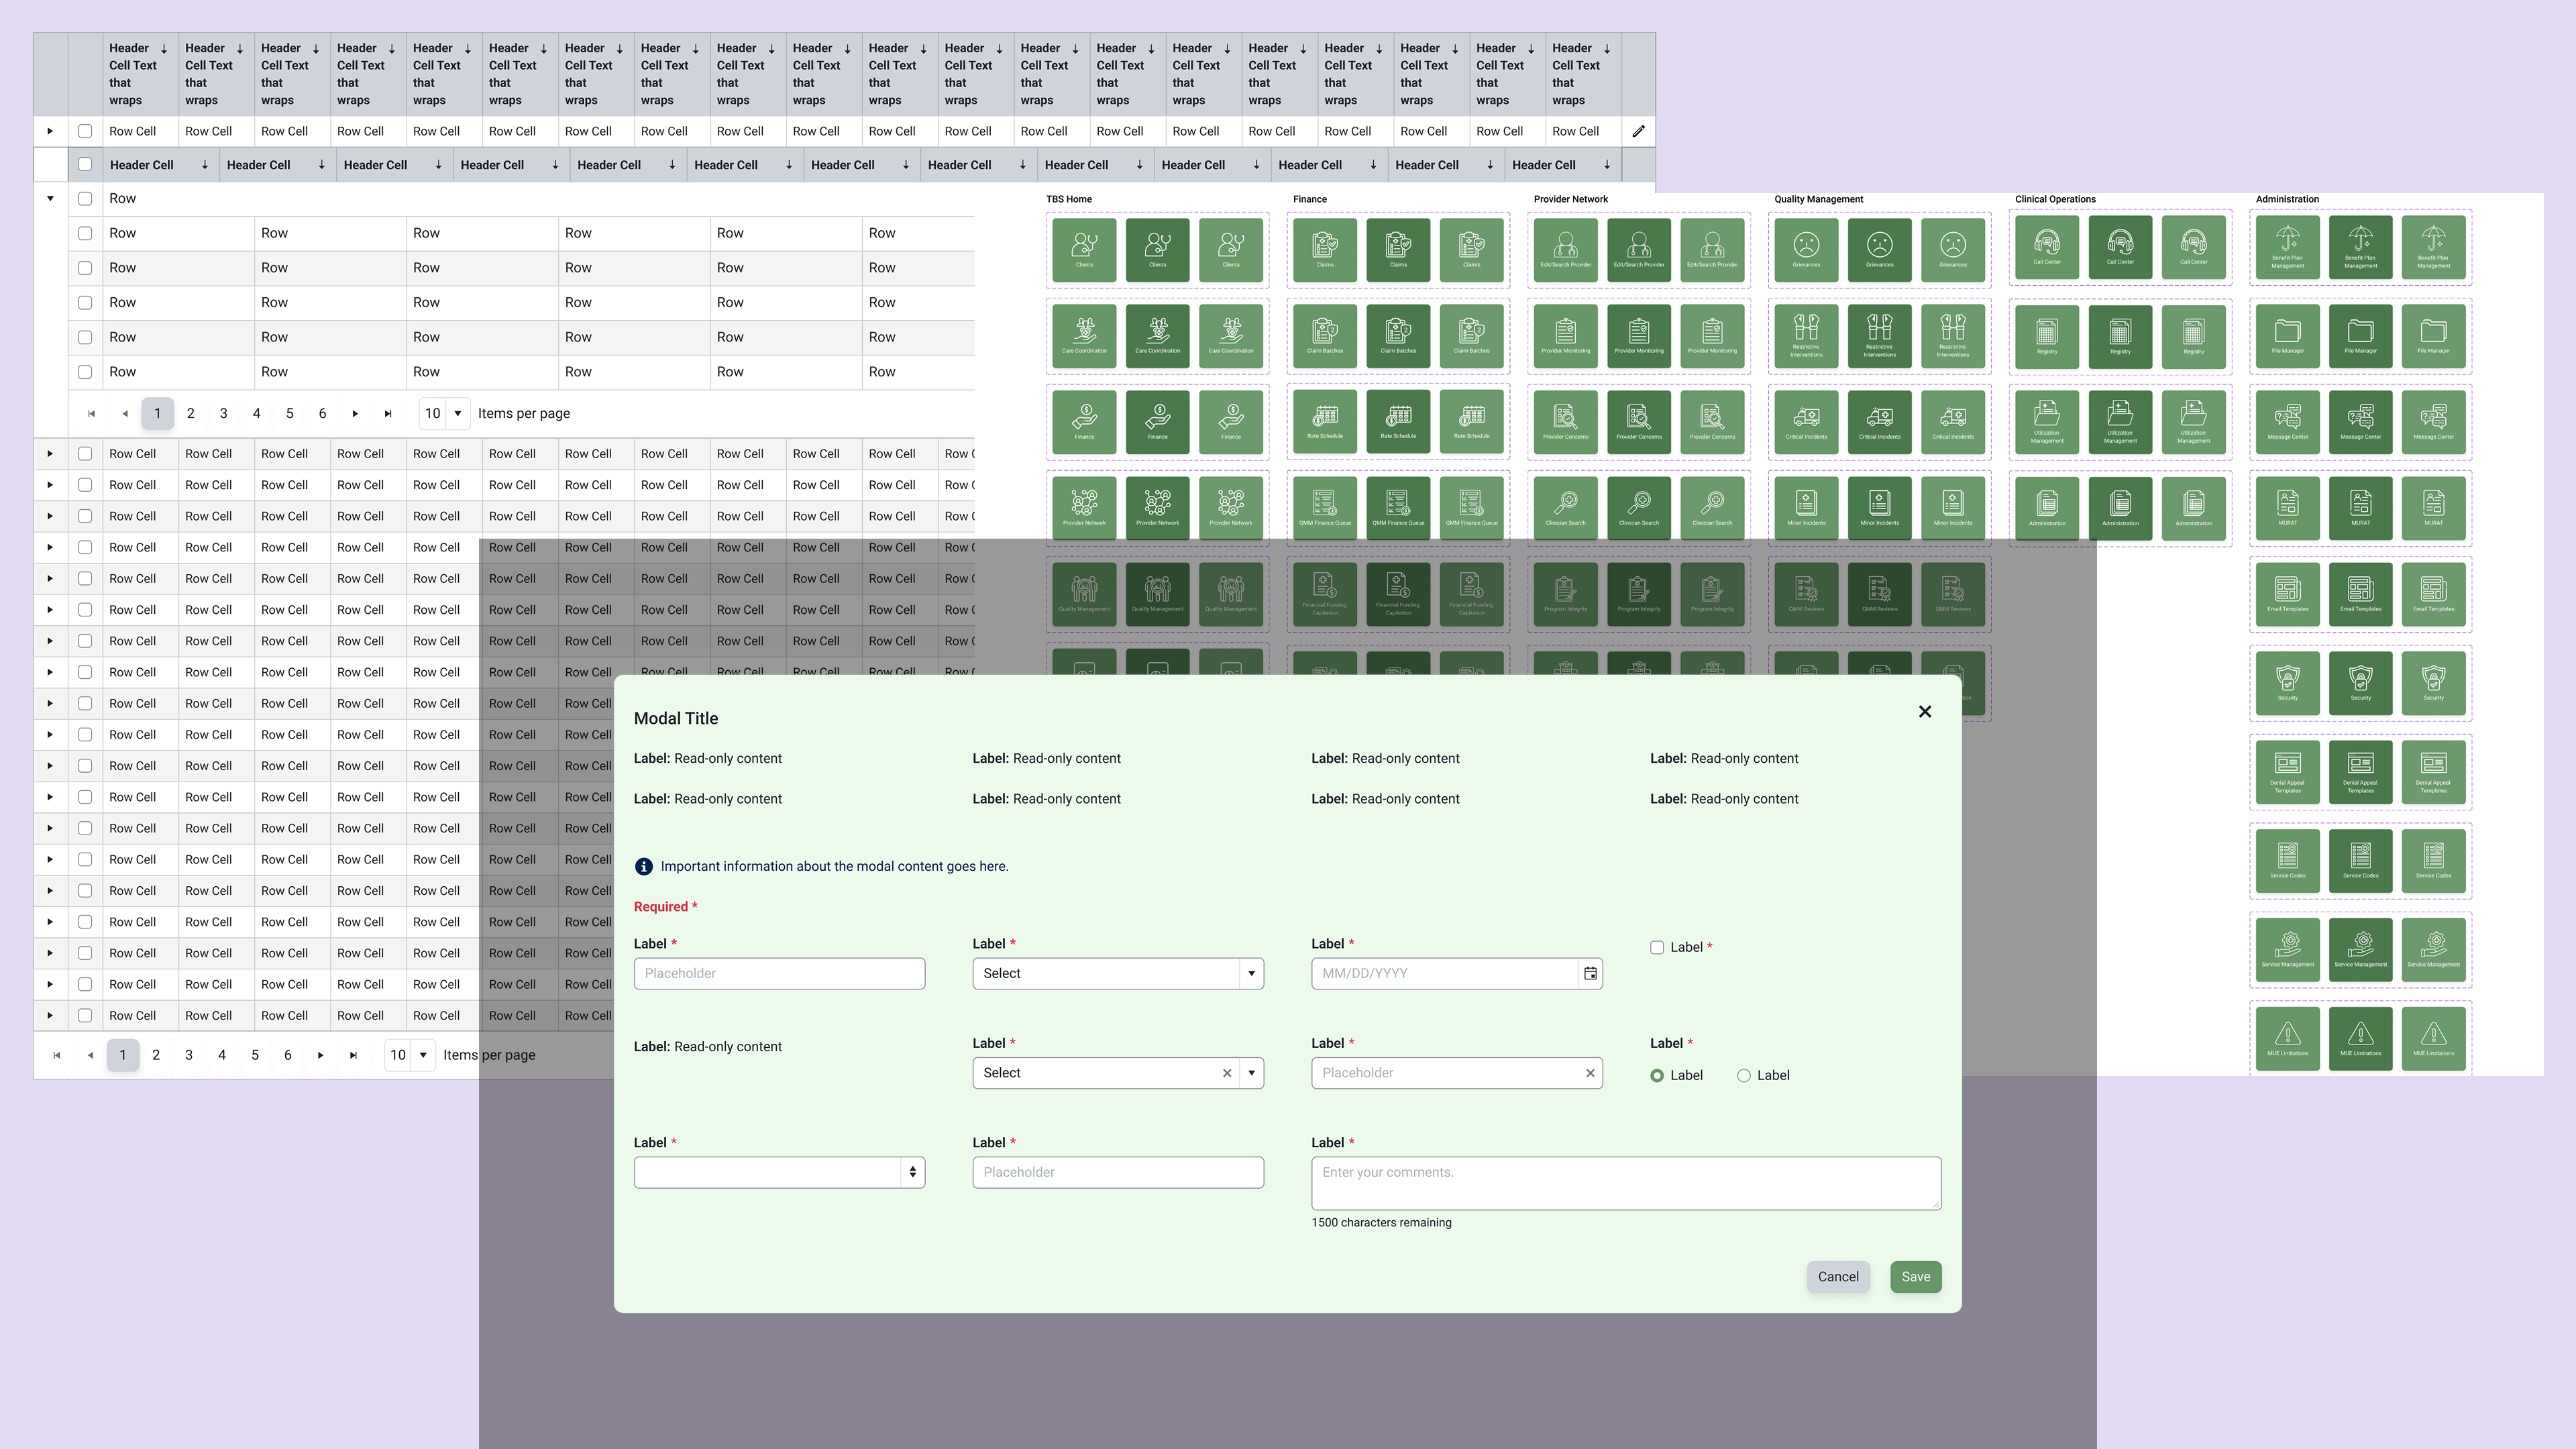The image size is (2576, 1449).
Task: Open the dark Provider Concerns tile
Action: click(x=1639, y=422)
